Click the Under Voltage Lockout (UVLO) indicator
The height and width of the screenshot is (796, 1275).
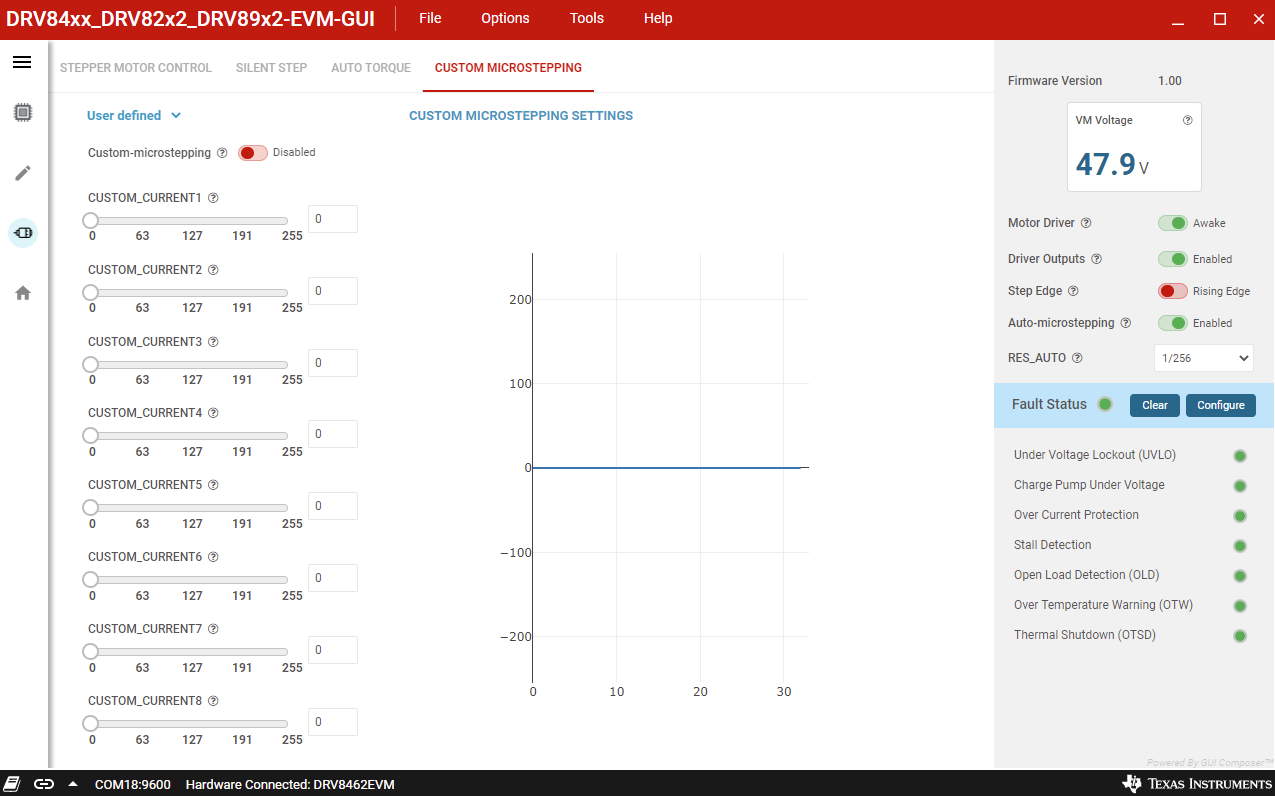tap(1240, 456)
